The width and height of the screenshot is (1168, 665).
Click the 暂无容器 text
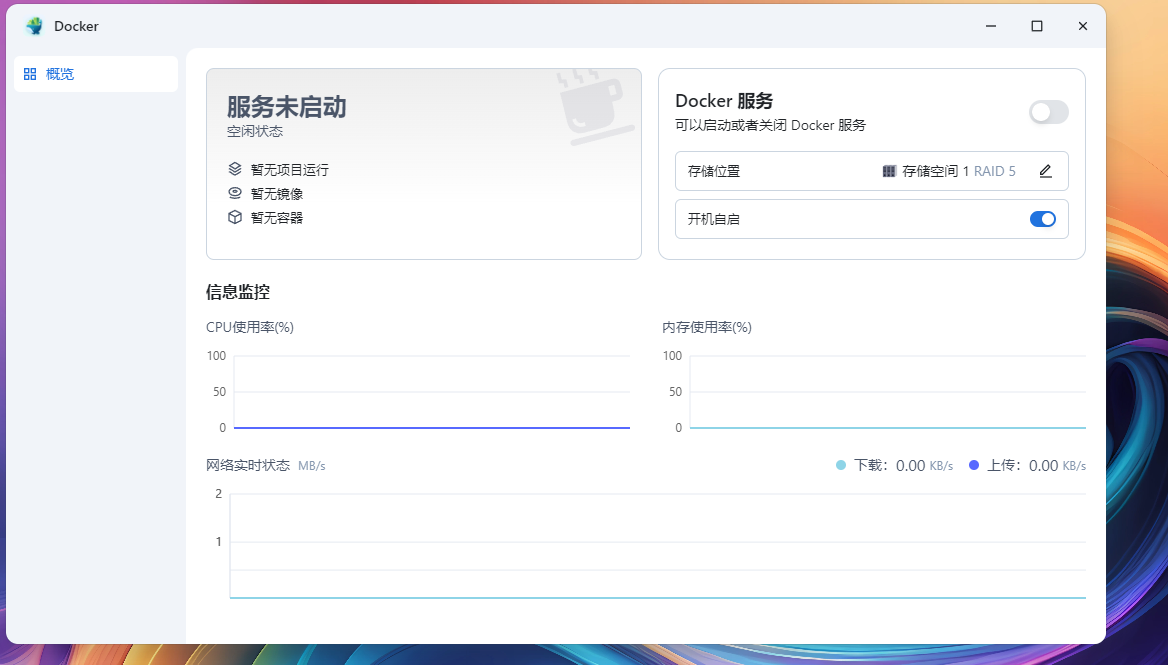pos(277,217)
